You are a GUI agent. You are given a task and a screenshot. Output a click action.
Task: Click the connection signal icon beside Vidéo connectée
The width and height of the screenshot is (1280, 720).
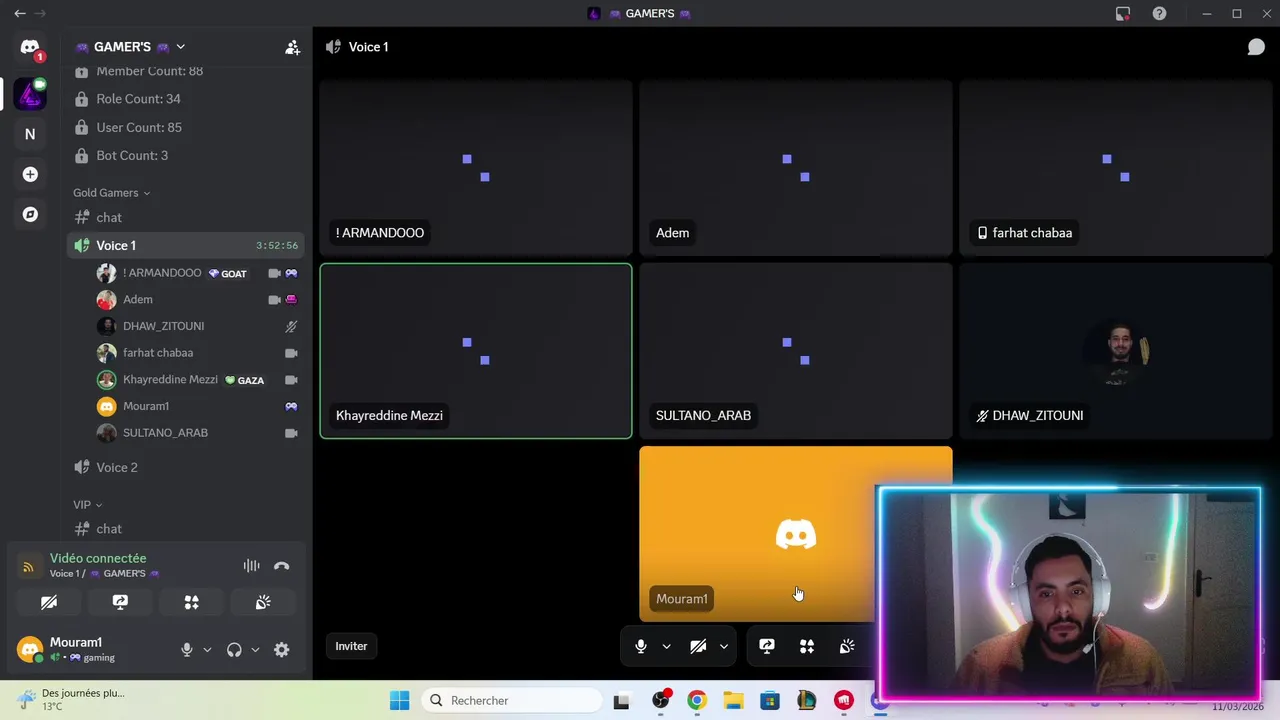point(28,567)
